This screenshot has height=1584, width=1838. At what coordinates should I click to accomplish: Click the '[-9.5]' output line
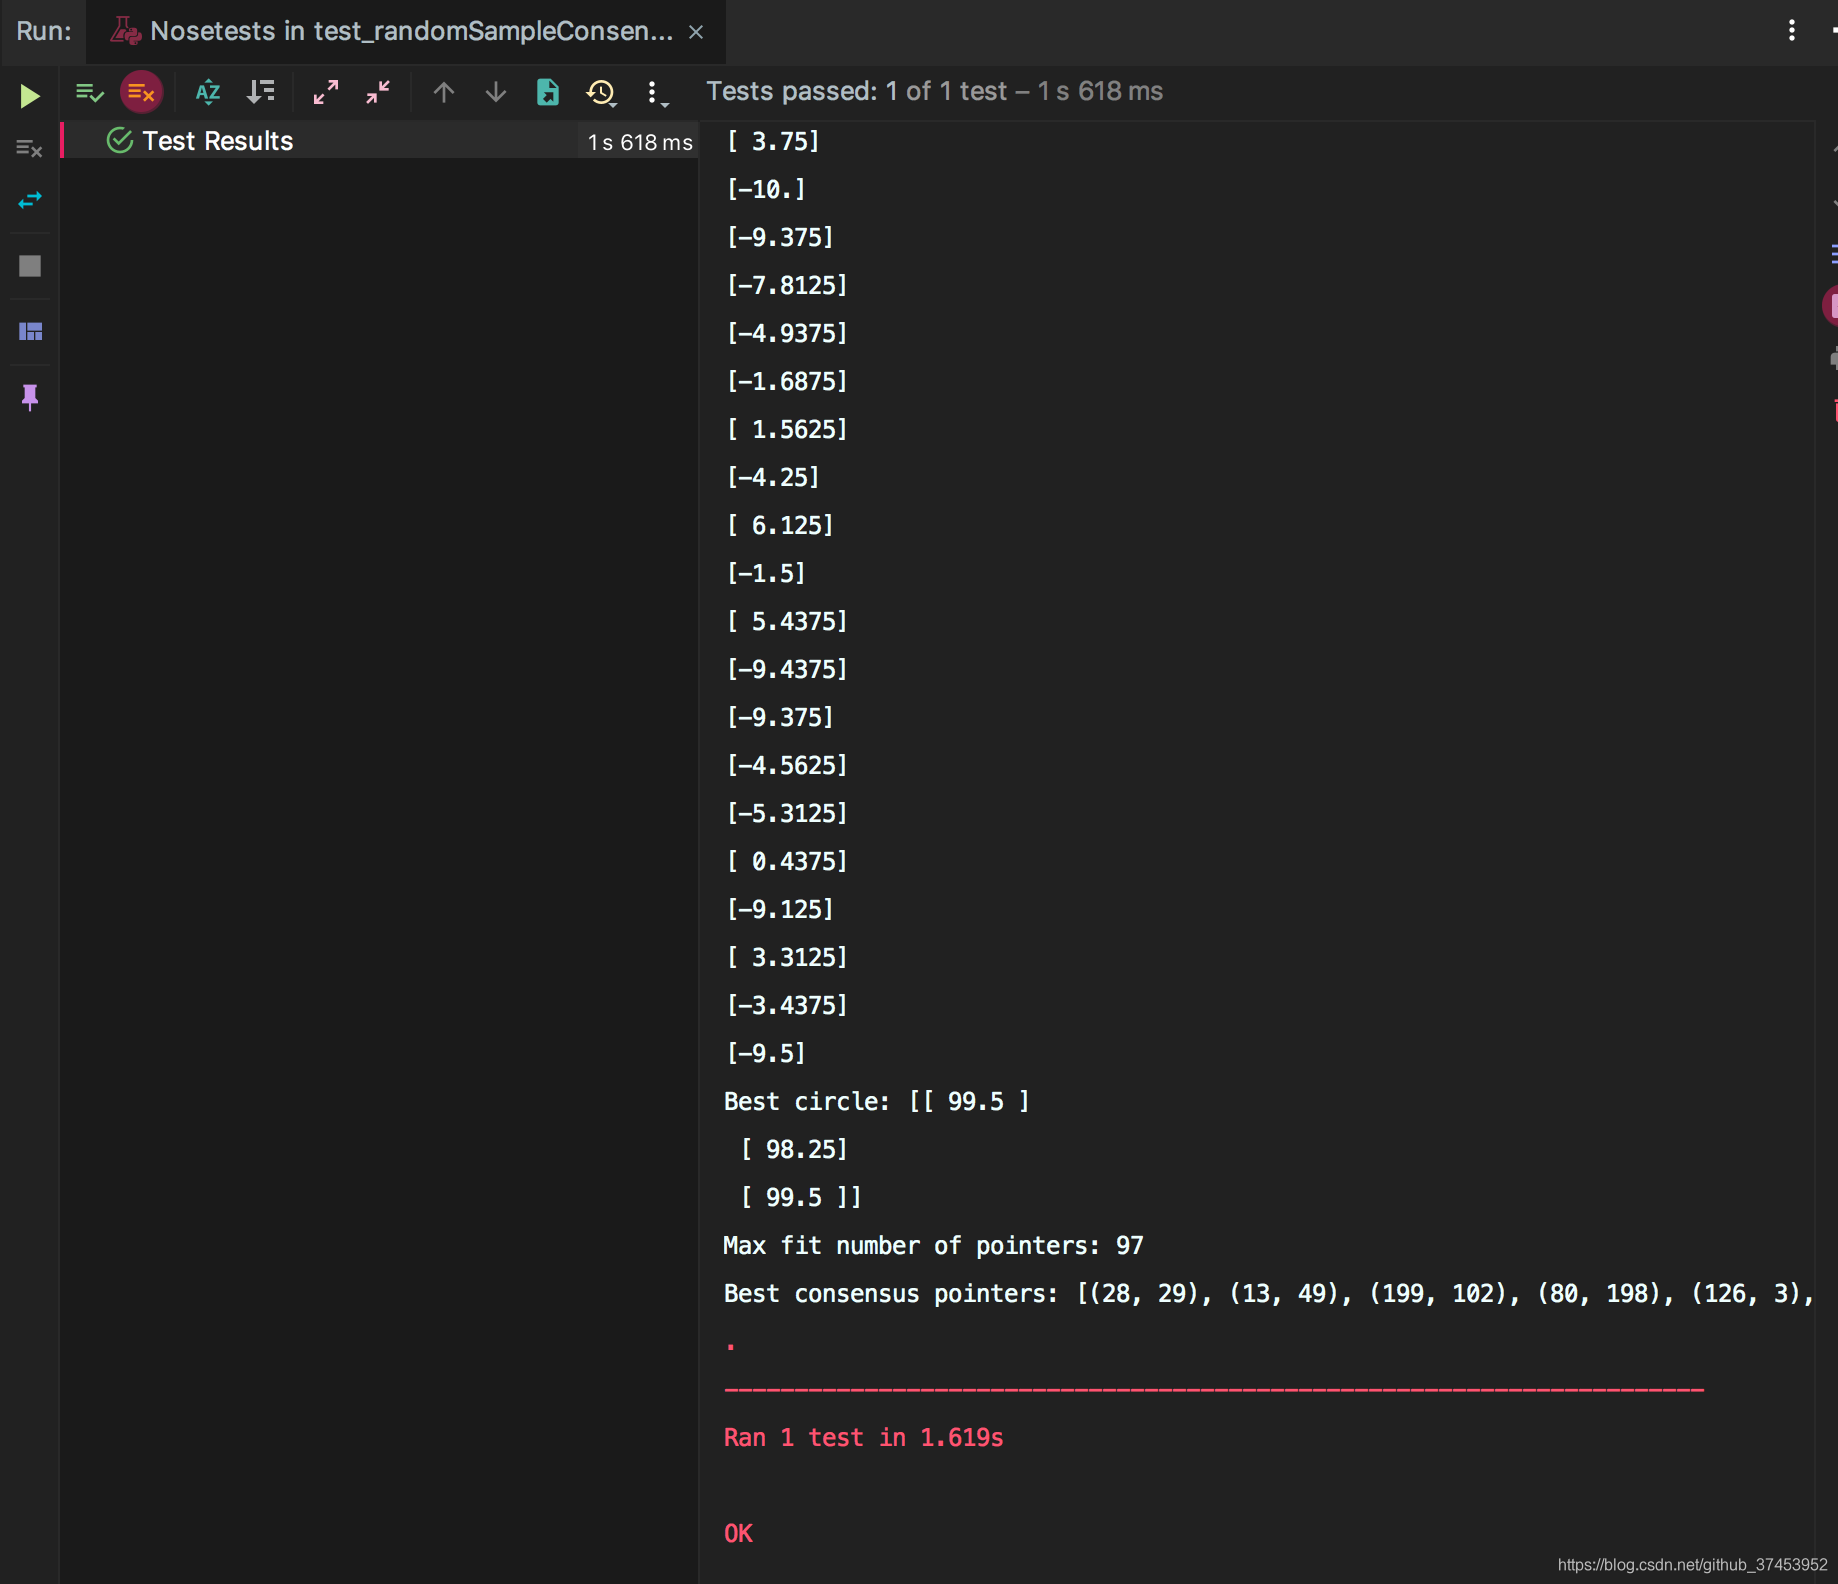tap(766, 1054)
